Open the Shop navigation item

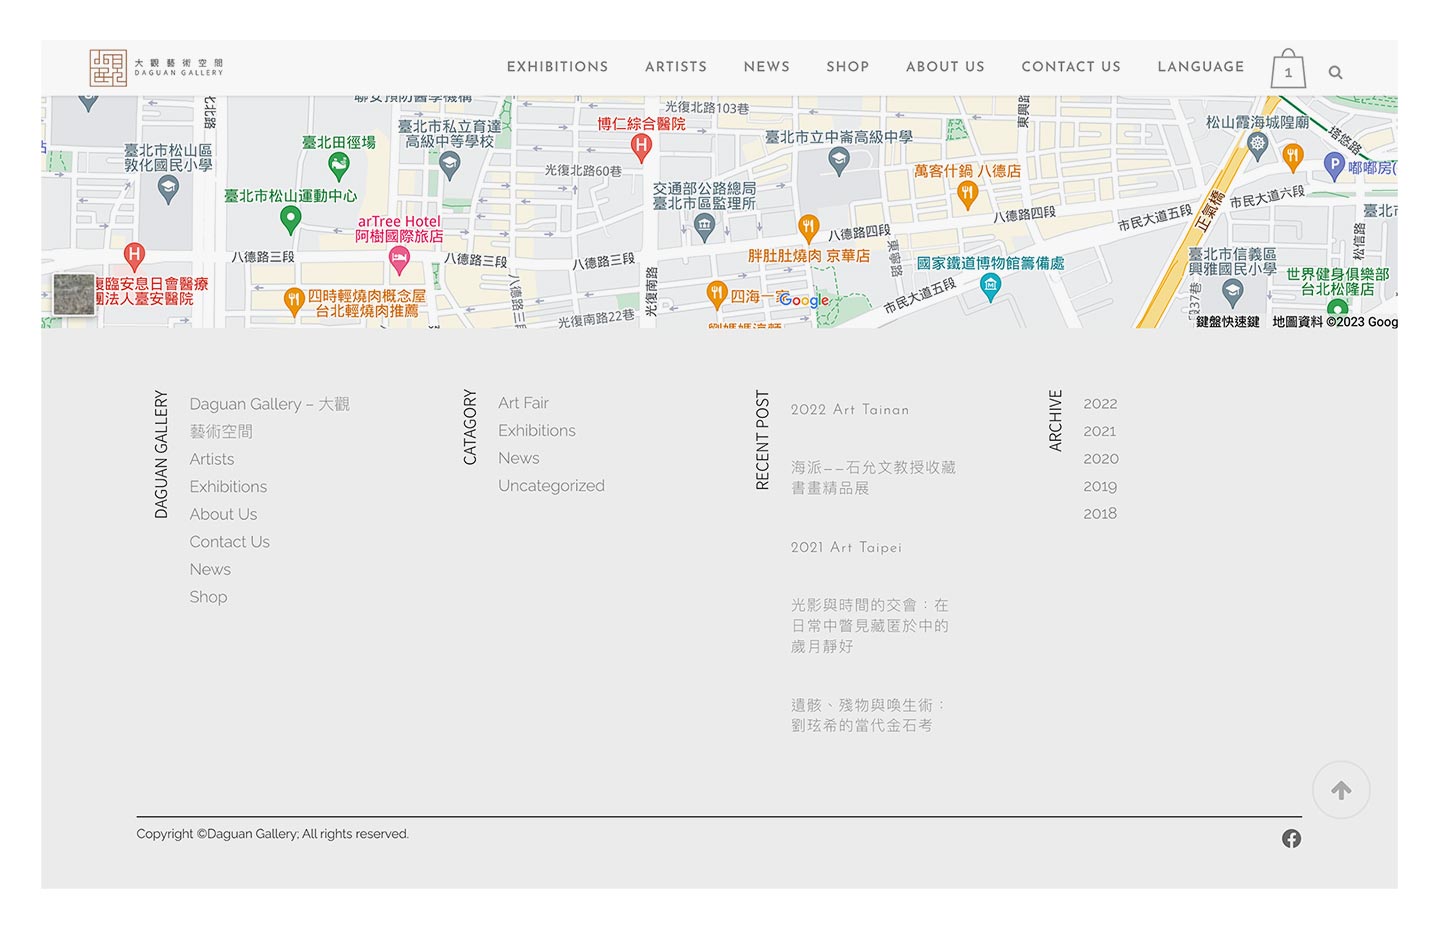click(x=847, y=67)
